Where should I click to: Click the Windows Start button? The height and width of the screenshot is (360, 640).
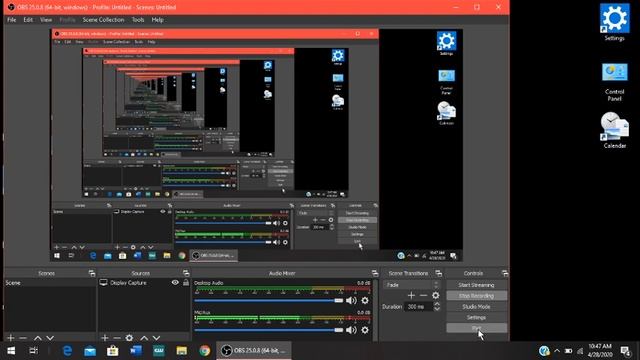(11, 351)
